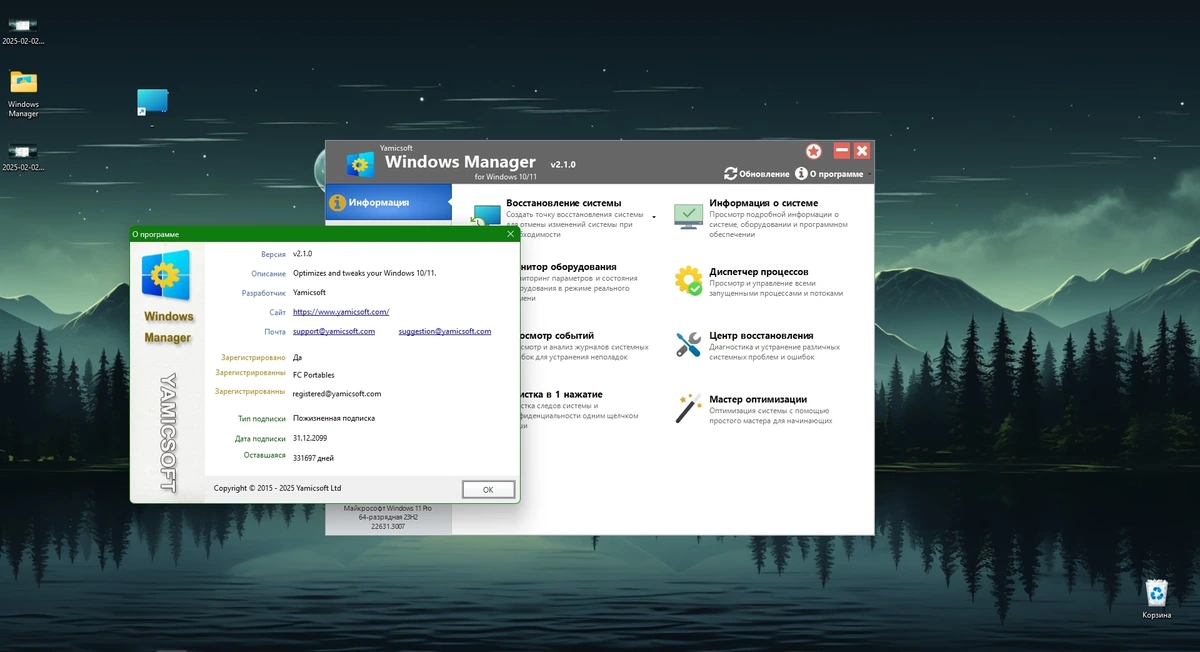Select the Информация sidebar tab
The height and width of the screenshot is (652, 1200).
pyautogui.click(x=388, y=202)
